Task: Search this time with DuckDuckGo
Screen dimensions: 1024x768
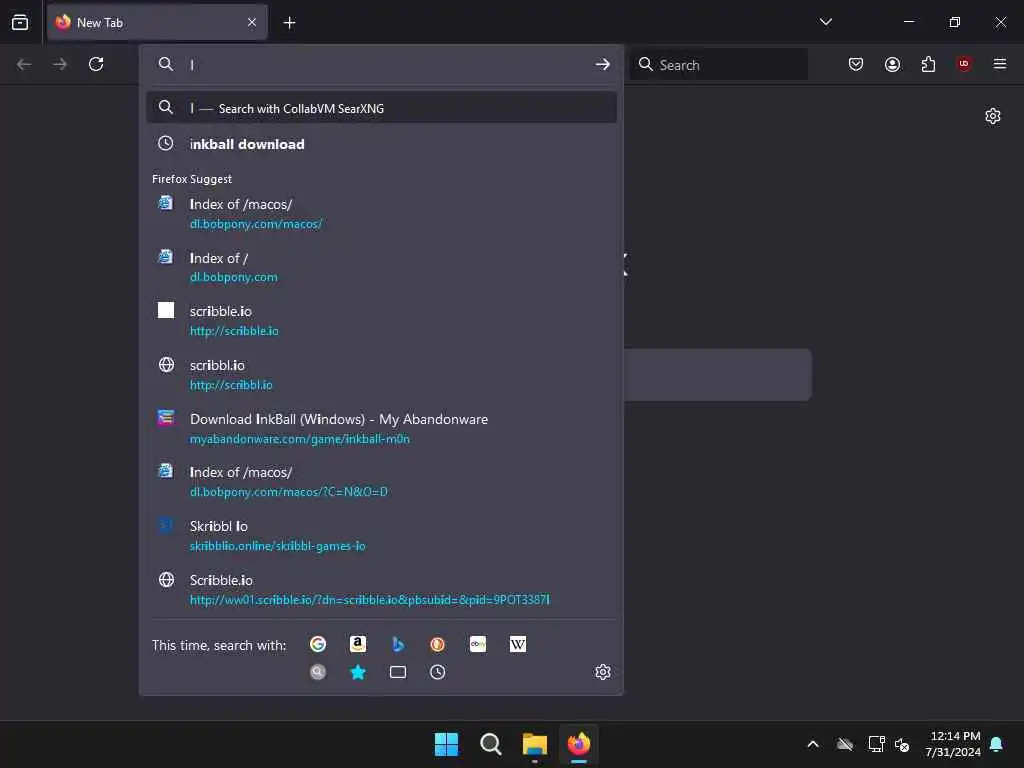Action: pos(438,645)
